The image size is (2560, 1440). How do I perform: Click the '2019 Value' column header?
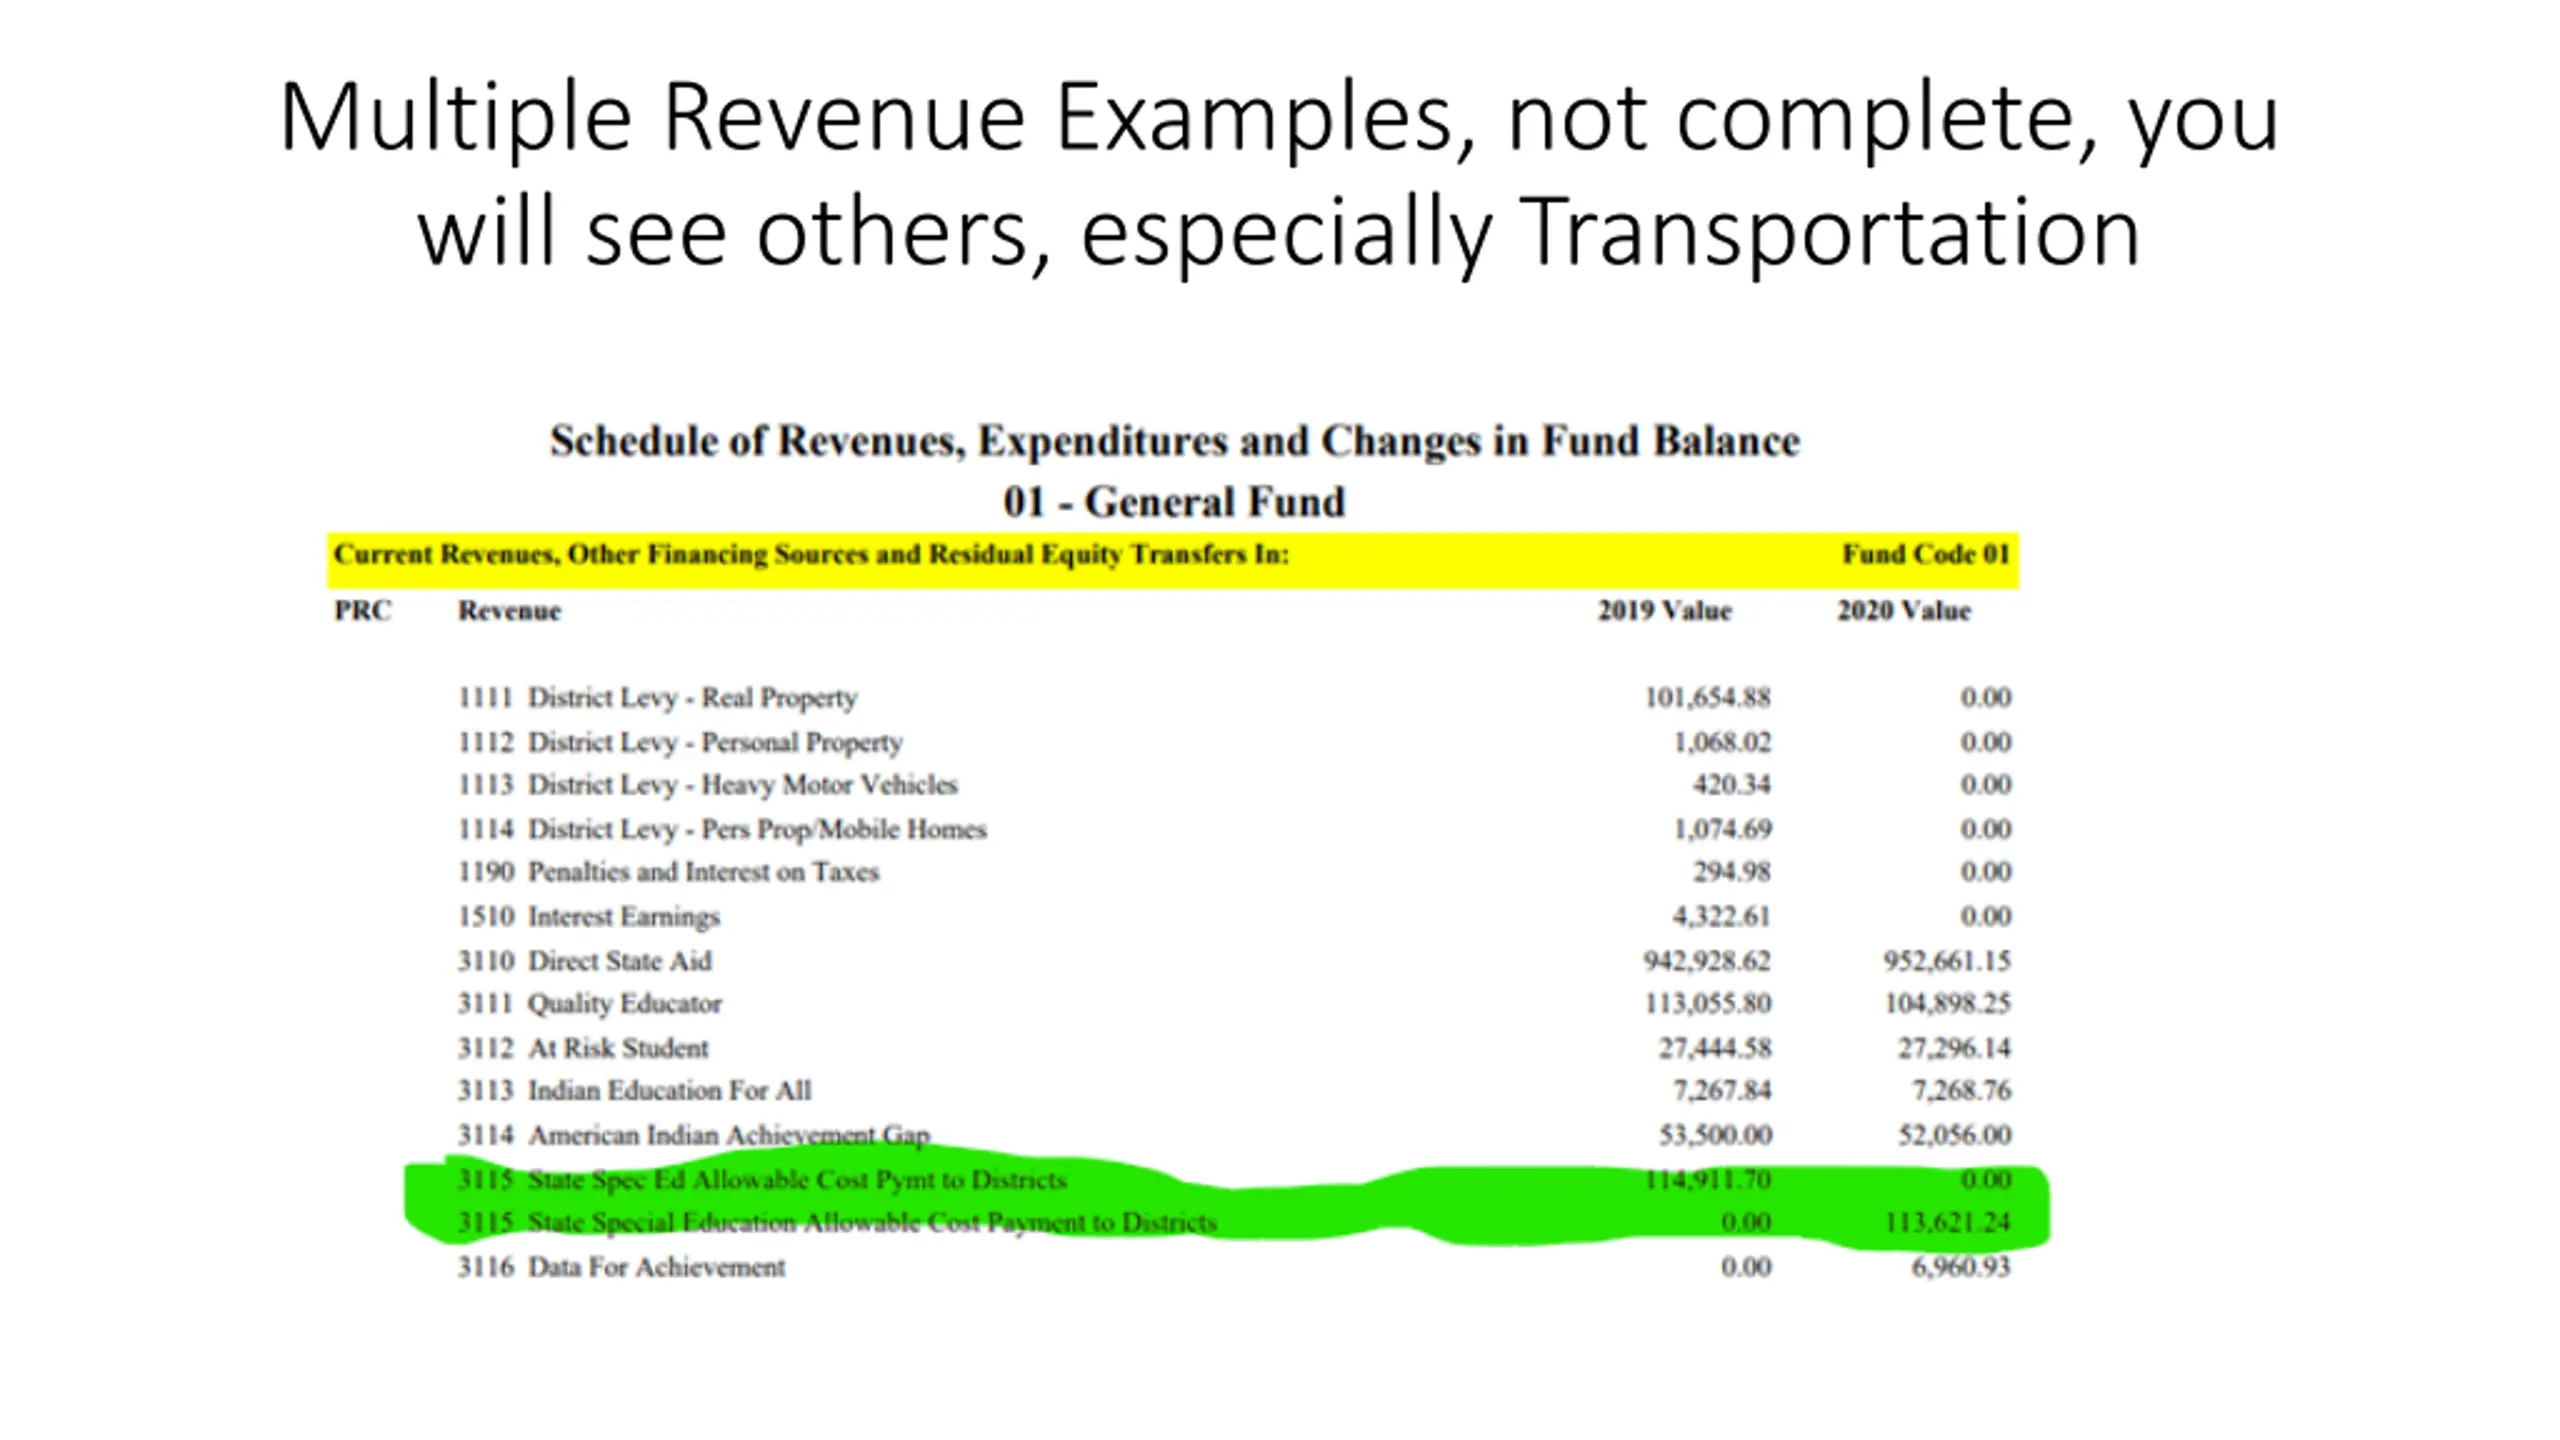point(1664,611)
